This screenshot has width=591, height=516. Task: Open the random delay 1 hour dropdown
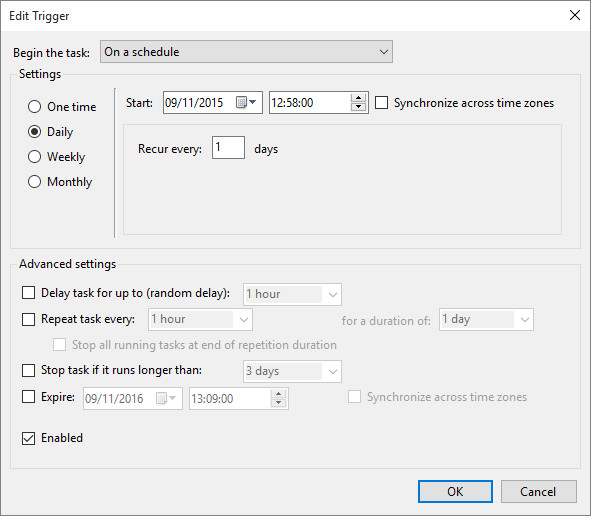tap(292, 294)
